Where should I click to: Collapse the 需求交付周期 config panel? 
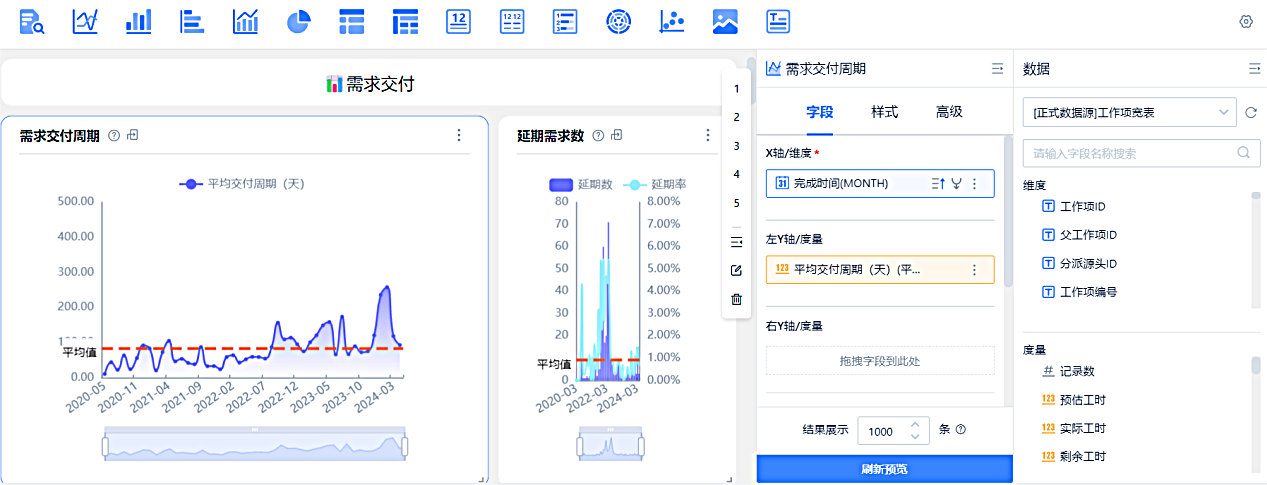click(997, 69)
